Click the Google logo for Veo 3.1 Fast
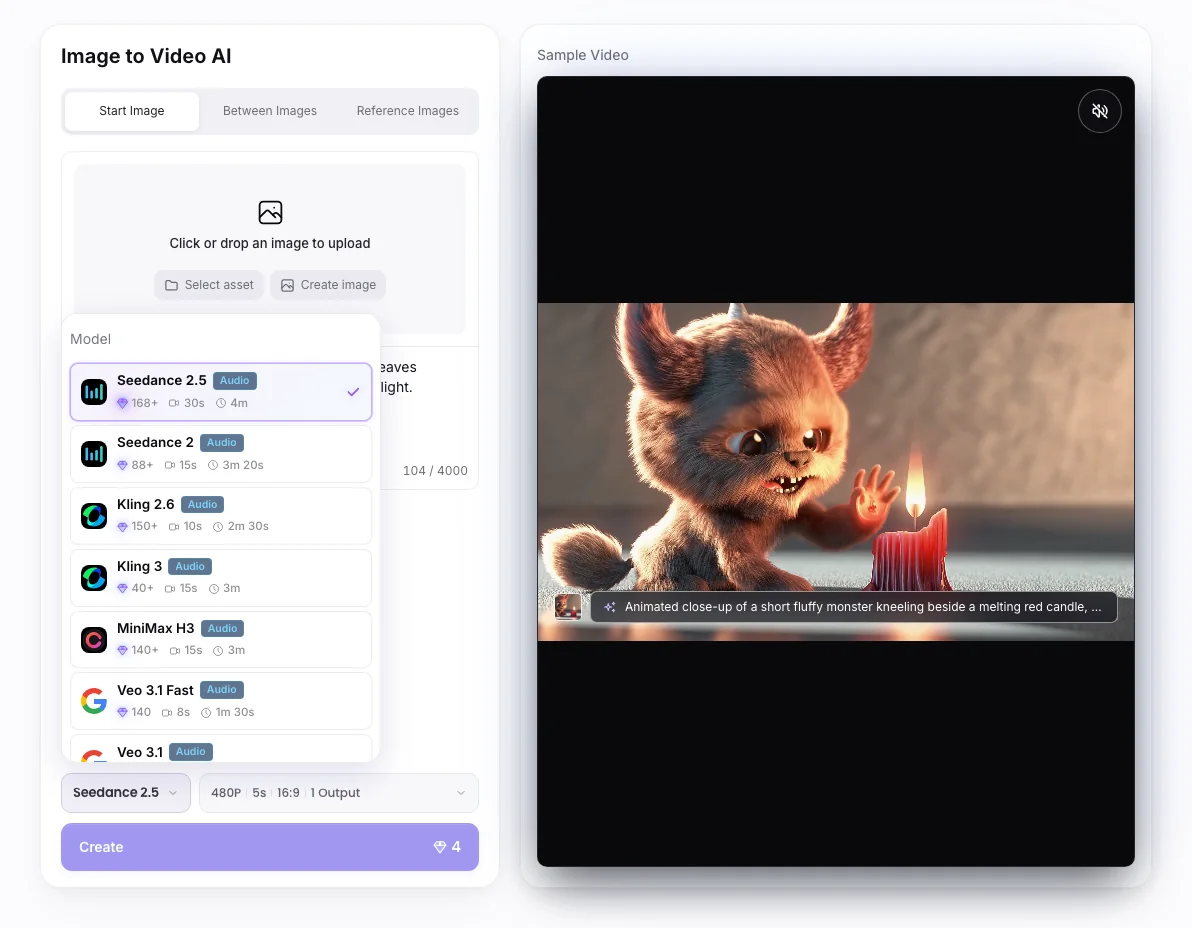 94,701
